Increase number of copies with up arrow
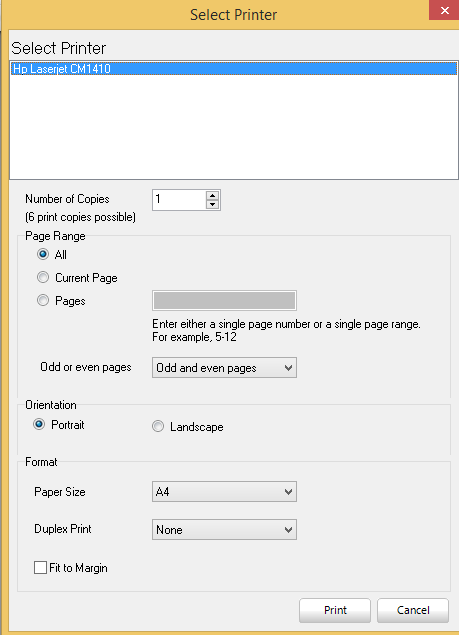Viewport: 459px width, 635px height. [x=212, y=196]
